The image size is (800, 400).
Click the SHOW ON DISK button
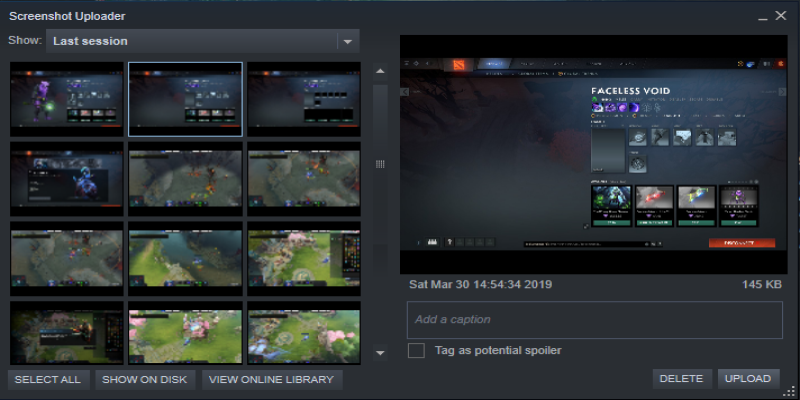[x=145, y=380]
